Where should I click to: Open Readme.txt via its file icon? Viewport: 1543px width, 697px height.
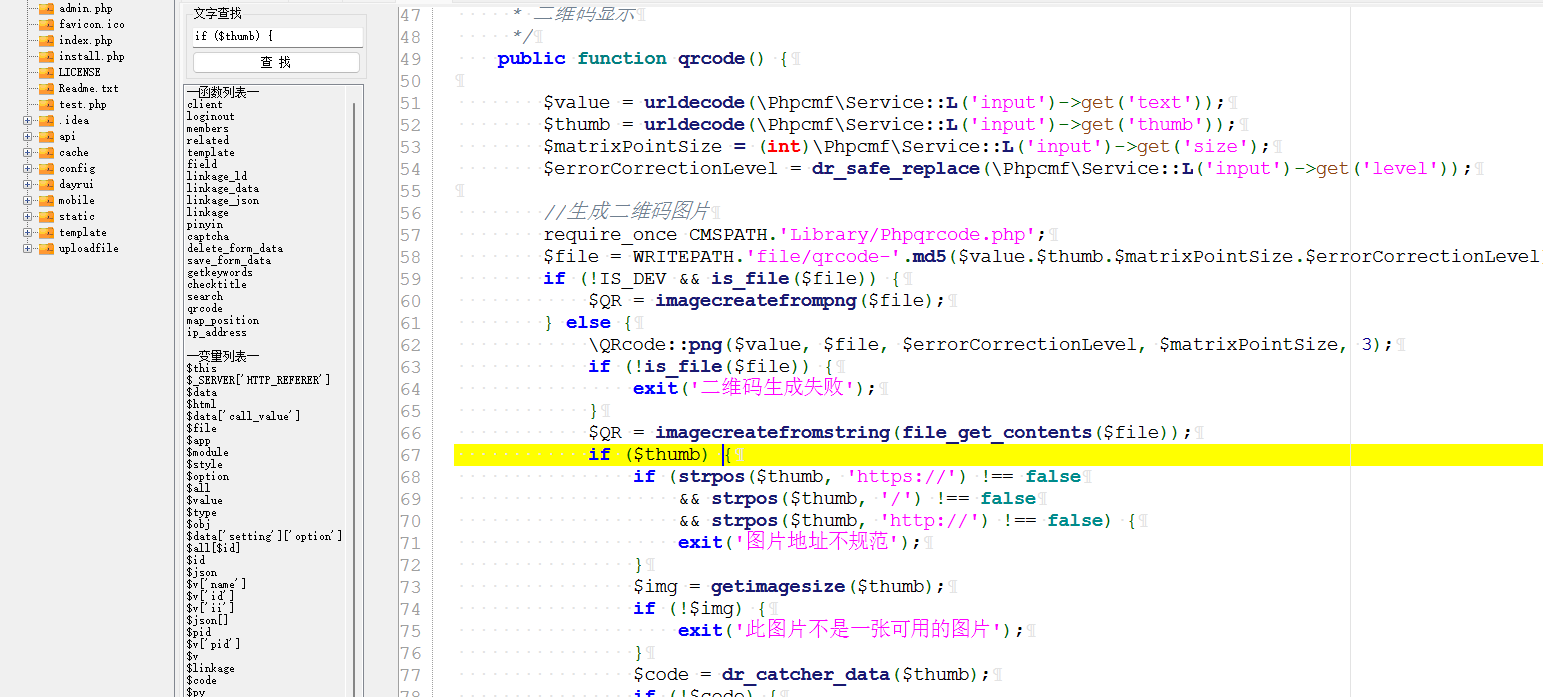click(x=44, y=88)
